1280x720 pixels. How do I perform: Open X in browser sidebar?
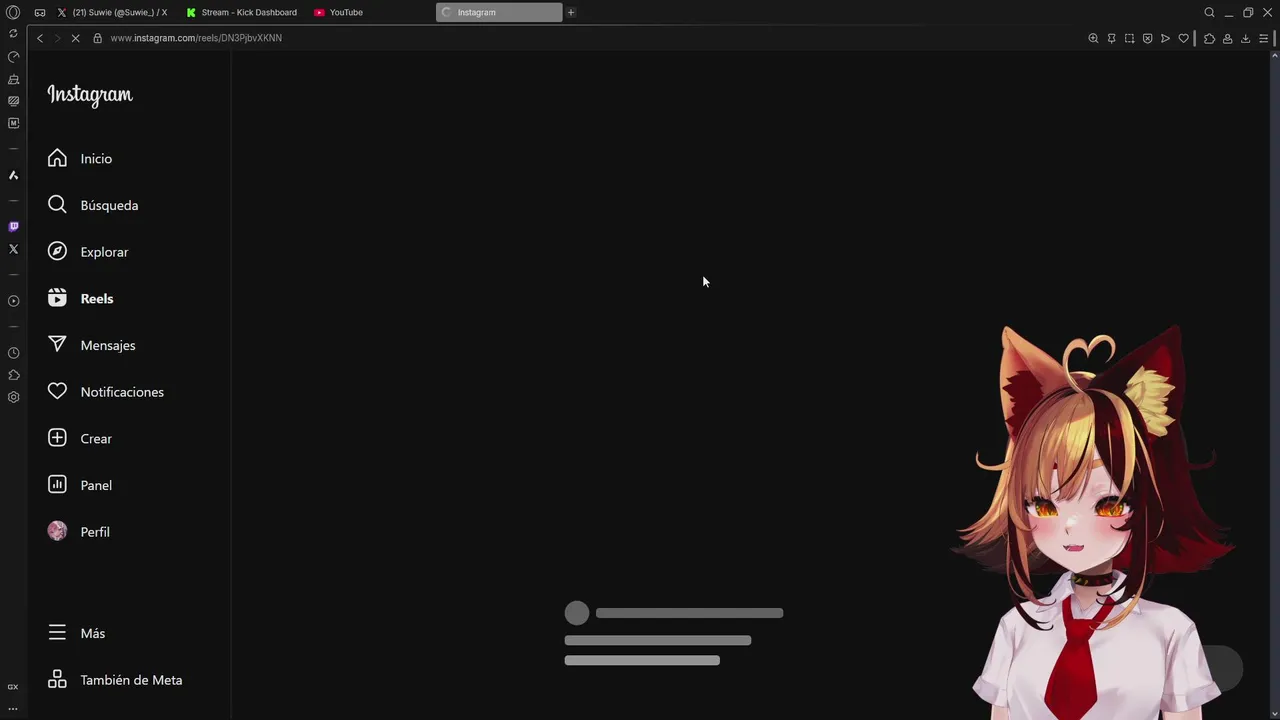(x=13, y=249)
